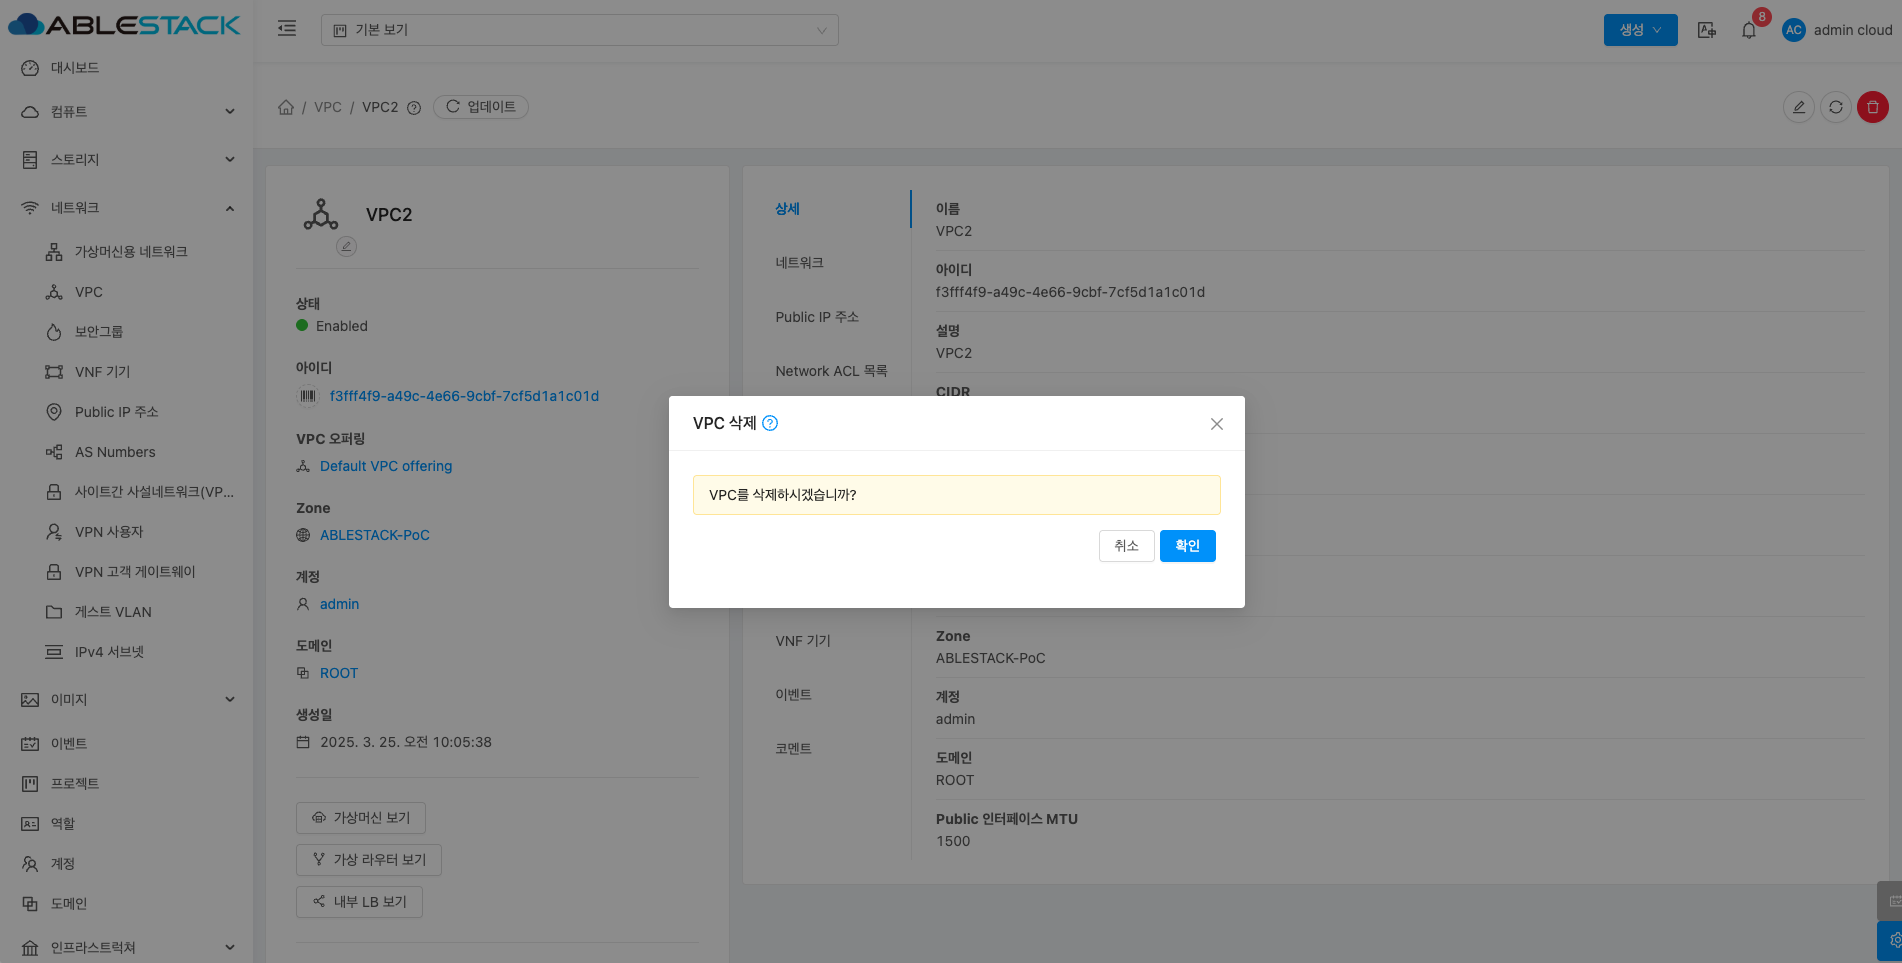Click the home icon in breadcrumb

pyautogui.click(x=286, y=107)
